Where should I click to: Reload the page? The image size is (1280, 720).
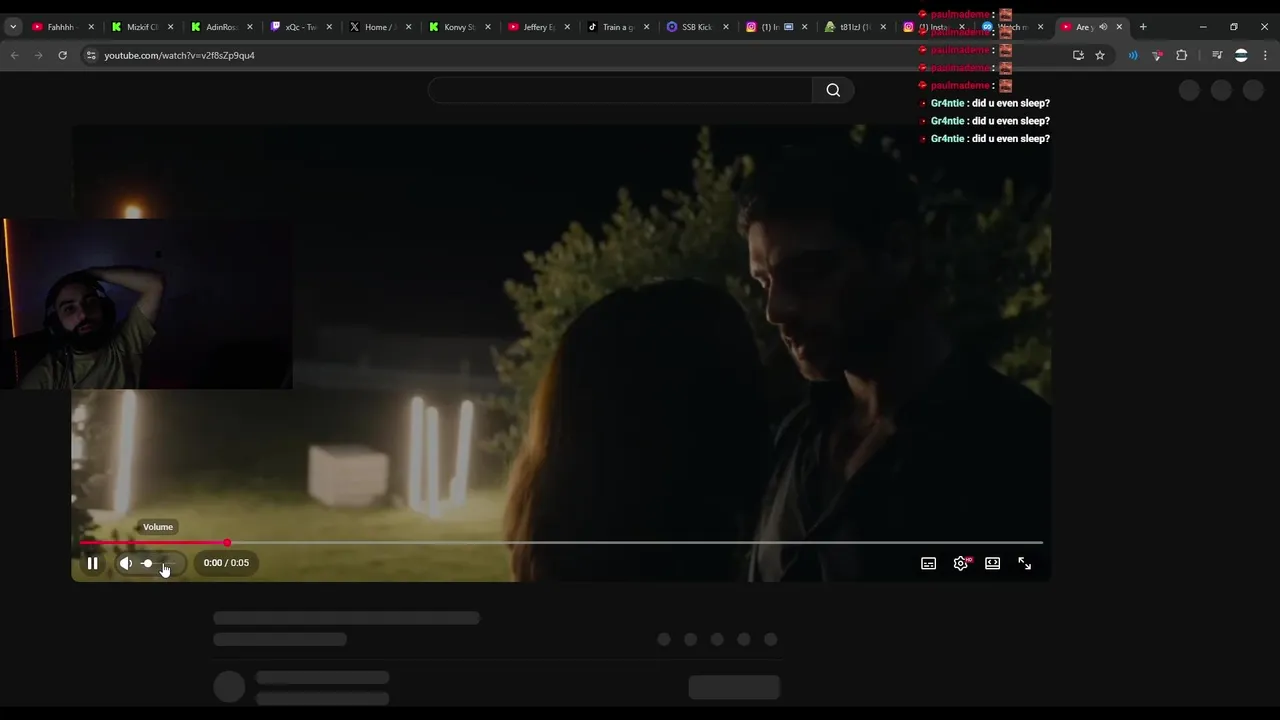62,55
